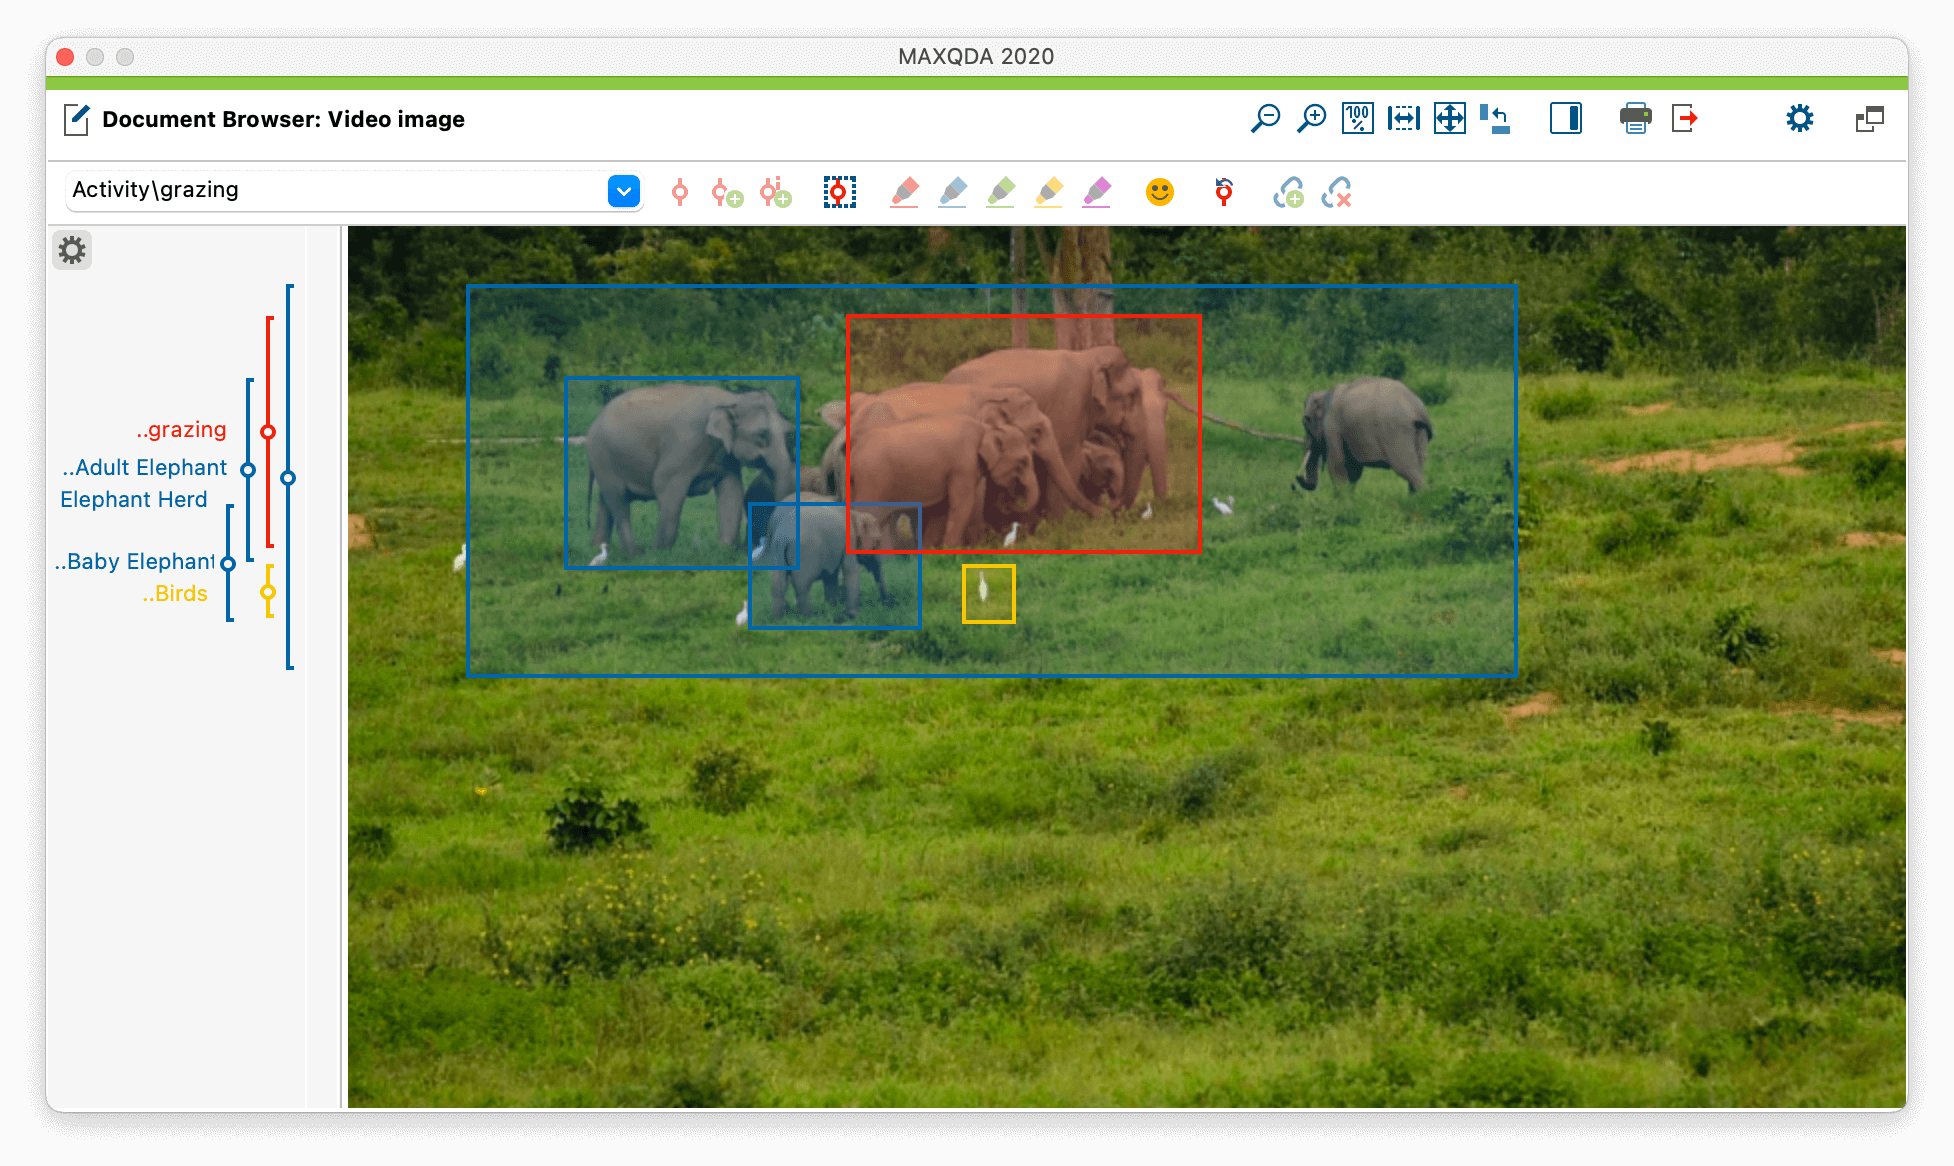Open the emoticode smiley picker
Viewport: 1954px width, 1166px height.
(x=1159, y=192)
